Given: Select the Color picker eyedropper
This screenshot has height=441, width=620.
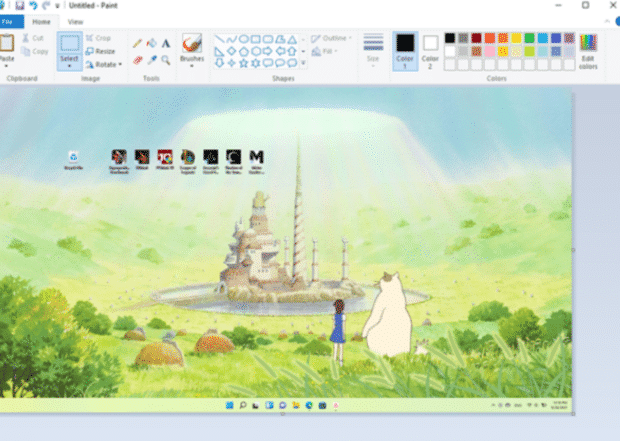Looking at the screenshot, I should click(x=151, y=60).
